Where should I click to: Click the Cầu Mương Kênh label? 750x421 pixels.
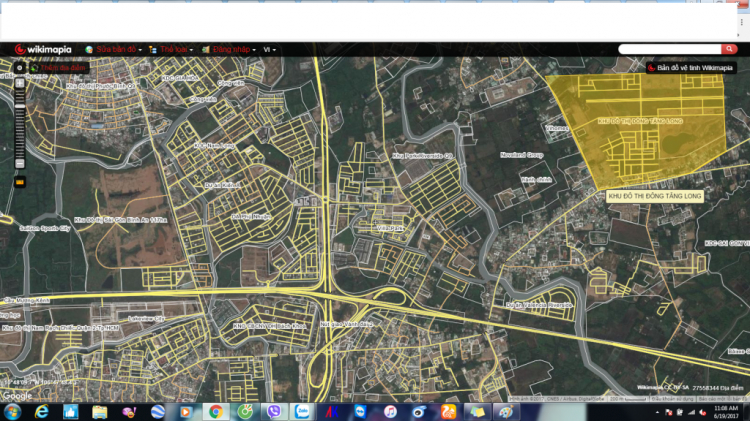[27, 300]
